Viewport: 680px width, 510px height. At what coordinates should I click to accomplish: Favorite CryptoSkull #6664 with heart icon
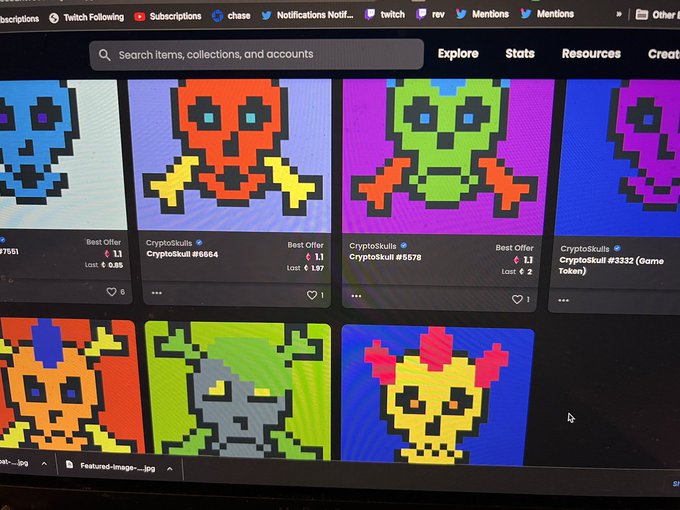[x=311, y=295]
